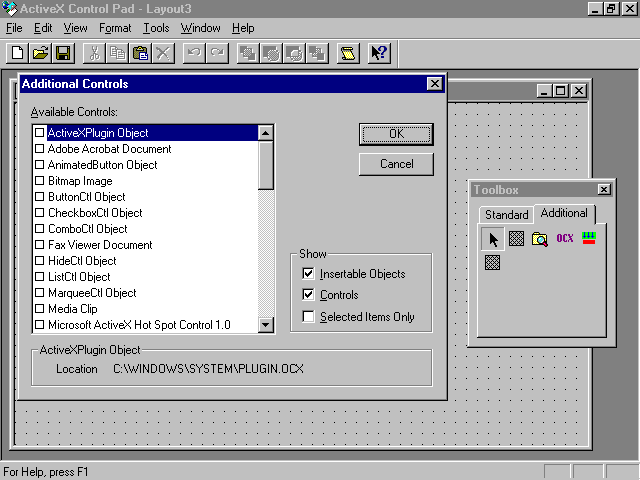Select MarqueeCtl Object in the list
This screenshot has width=640, height=480.
tap(92, 293)
